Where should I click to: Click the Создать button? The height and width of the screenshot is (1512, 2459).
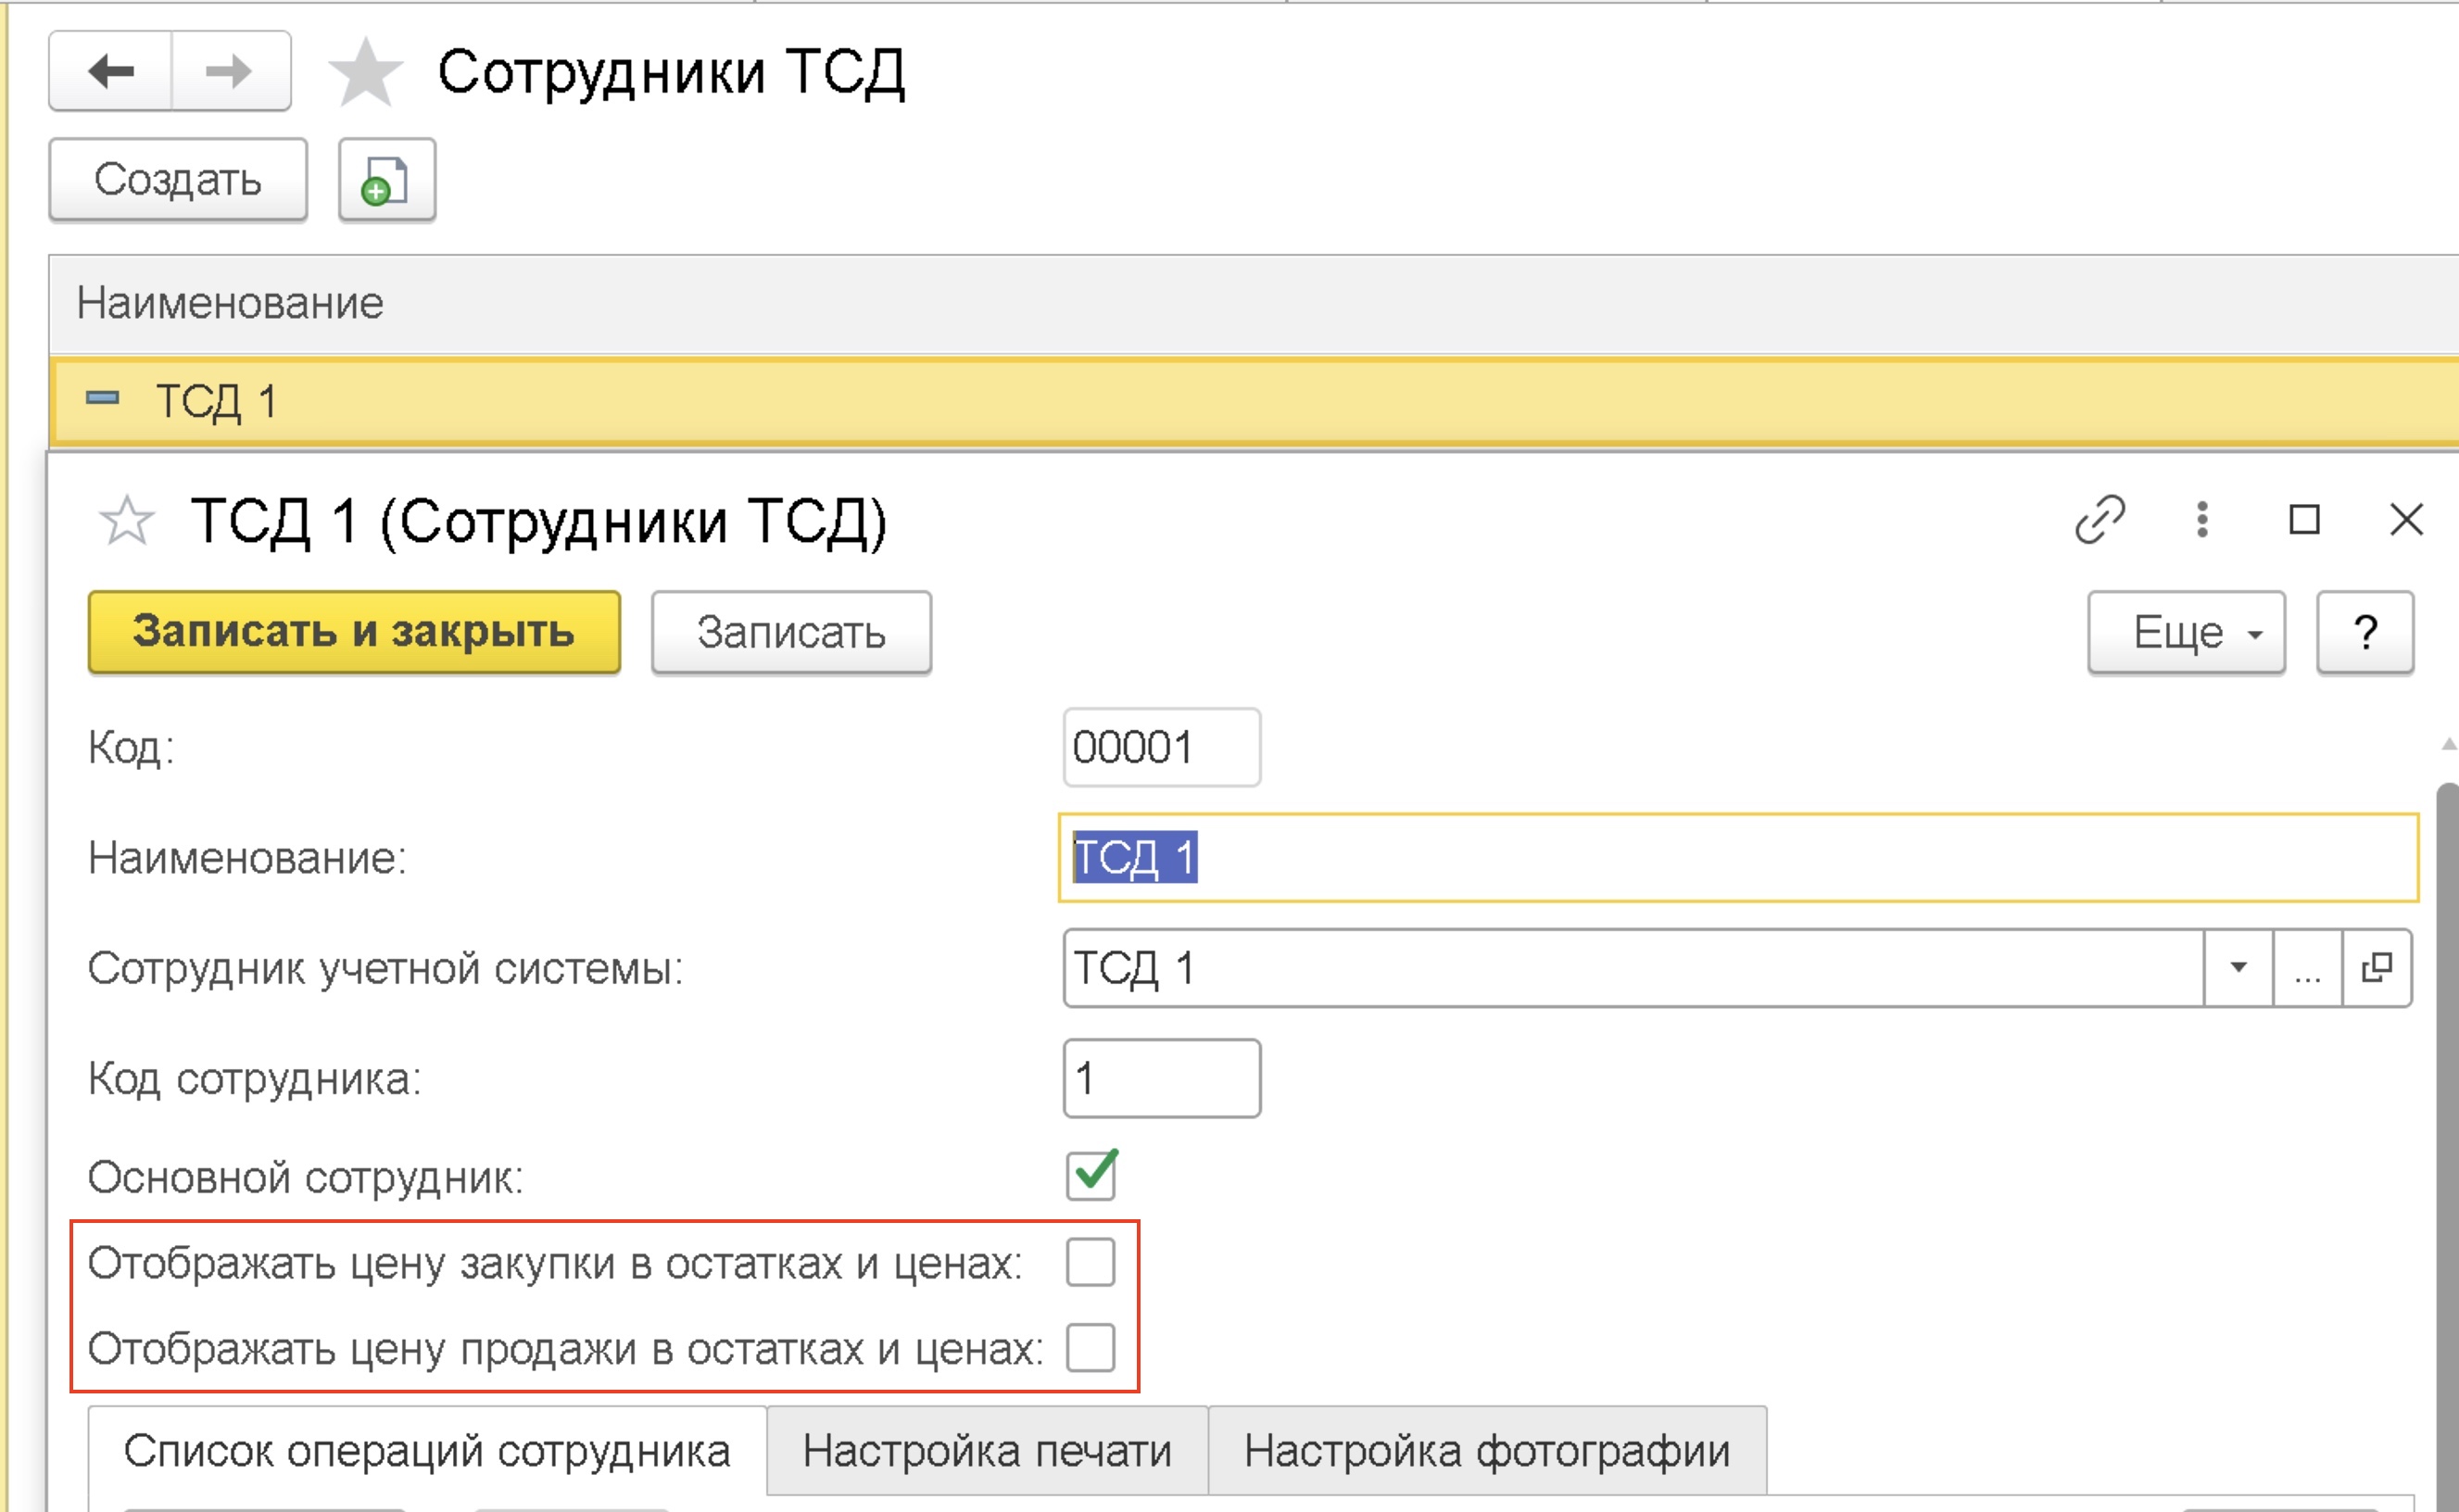[178, 180]
